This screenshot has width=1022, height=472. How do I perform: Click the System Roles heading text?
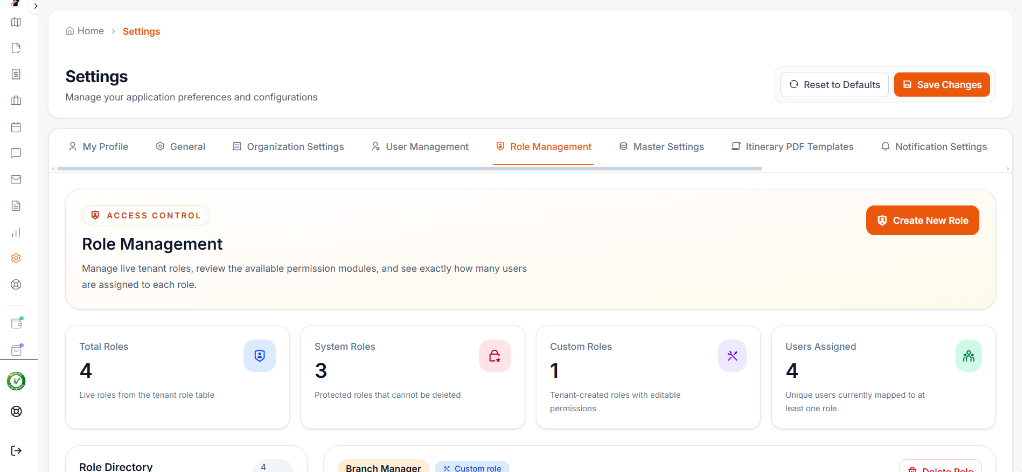345,347
